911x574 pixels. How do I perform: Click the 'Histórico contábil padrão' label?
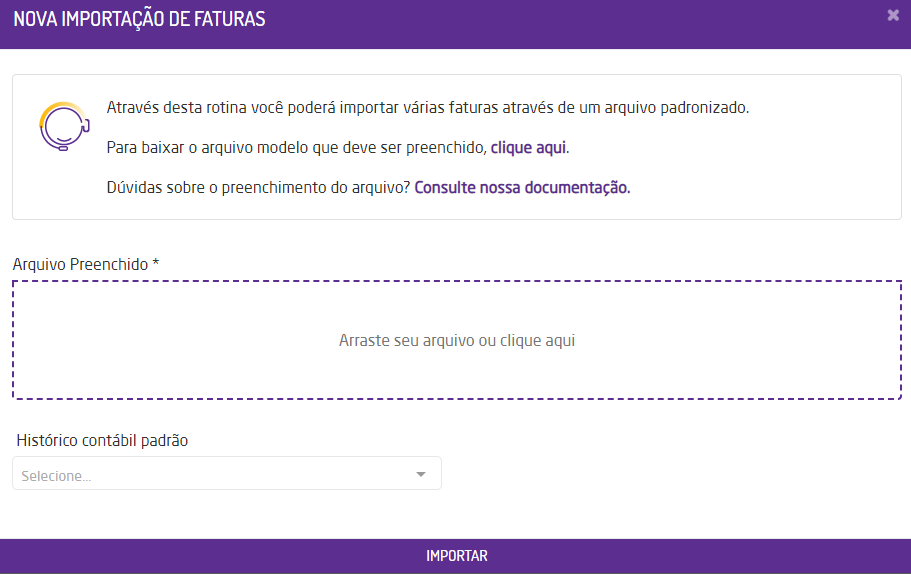click(102, 440)
